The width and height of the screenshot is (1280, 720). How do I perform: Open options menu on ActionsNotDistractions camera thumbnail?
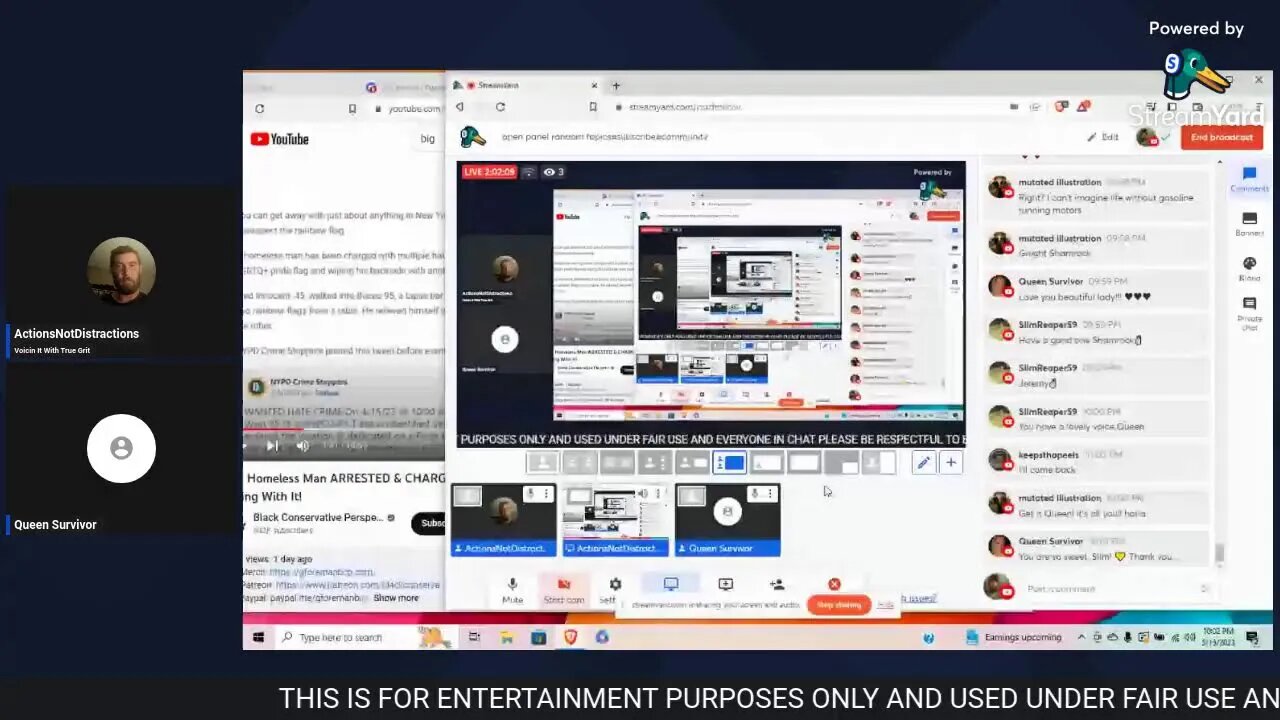(548, 493)
